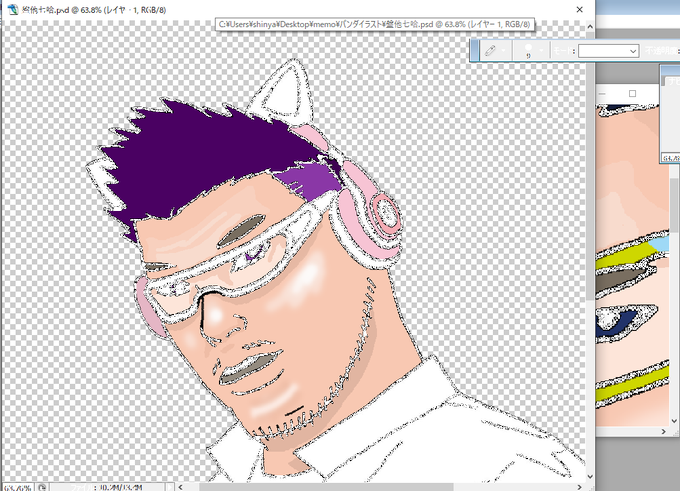This screenshot has width=680, height=491.
Task: Click the zoom percentage field in the status bar
Action: click(17, 488)
